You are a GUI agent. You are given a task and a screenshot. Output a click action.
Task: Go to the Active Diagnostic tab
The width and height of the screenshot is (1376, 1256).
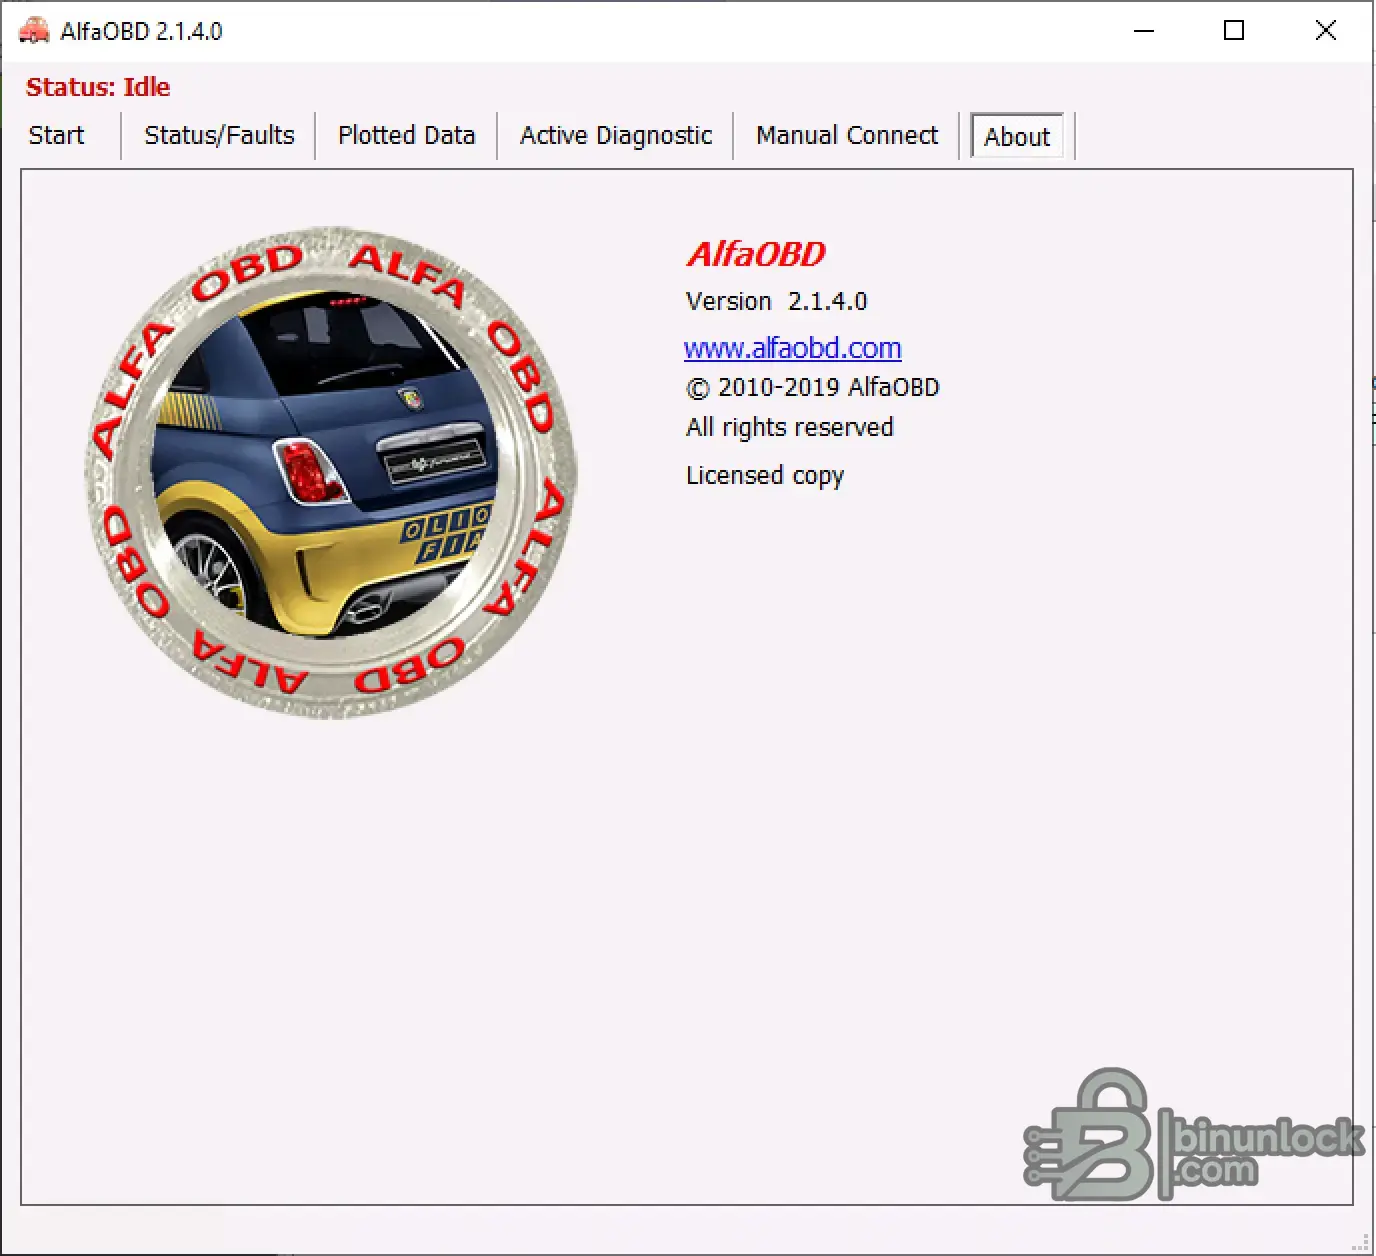click(616, 136)
